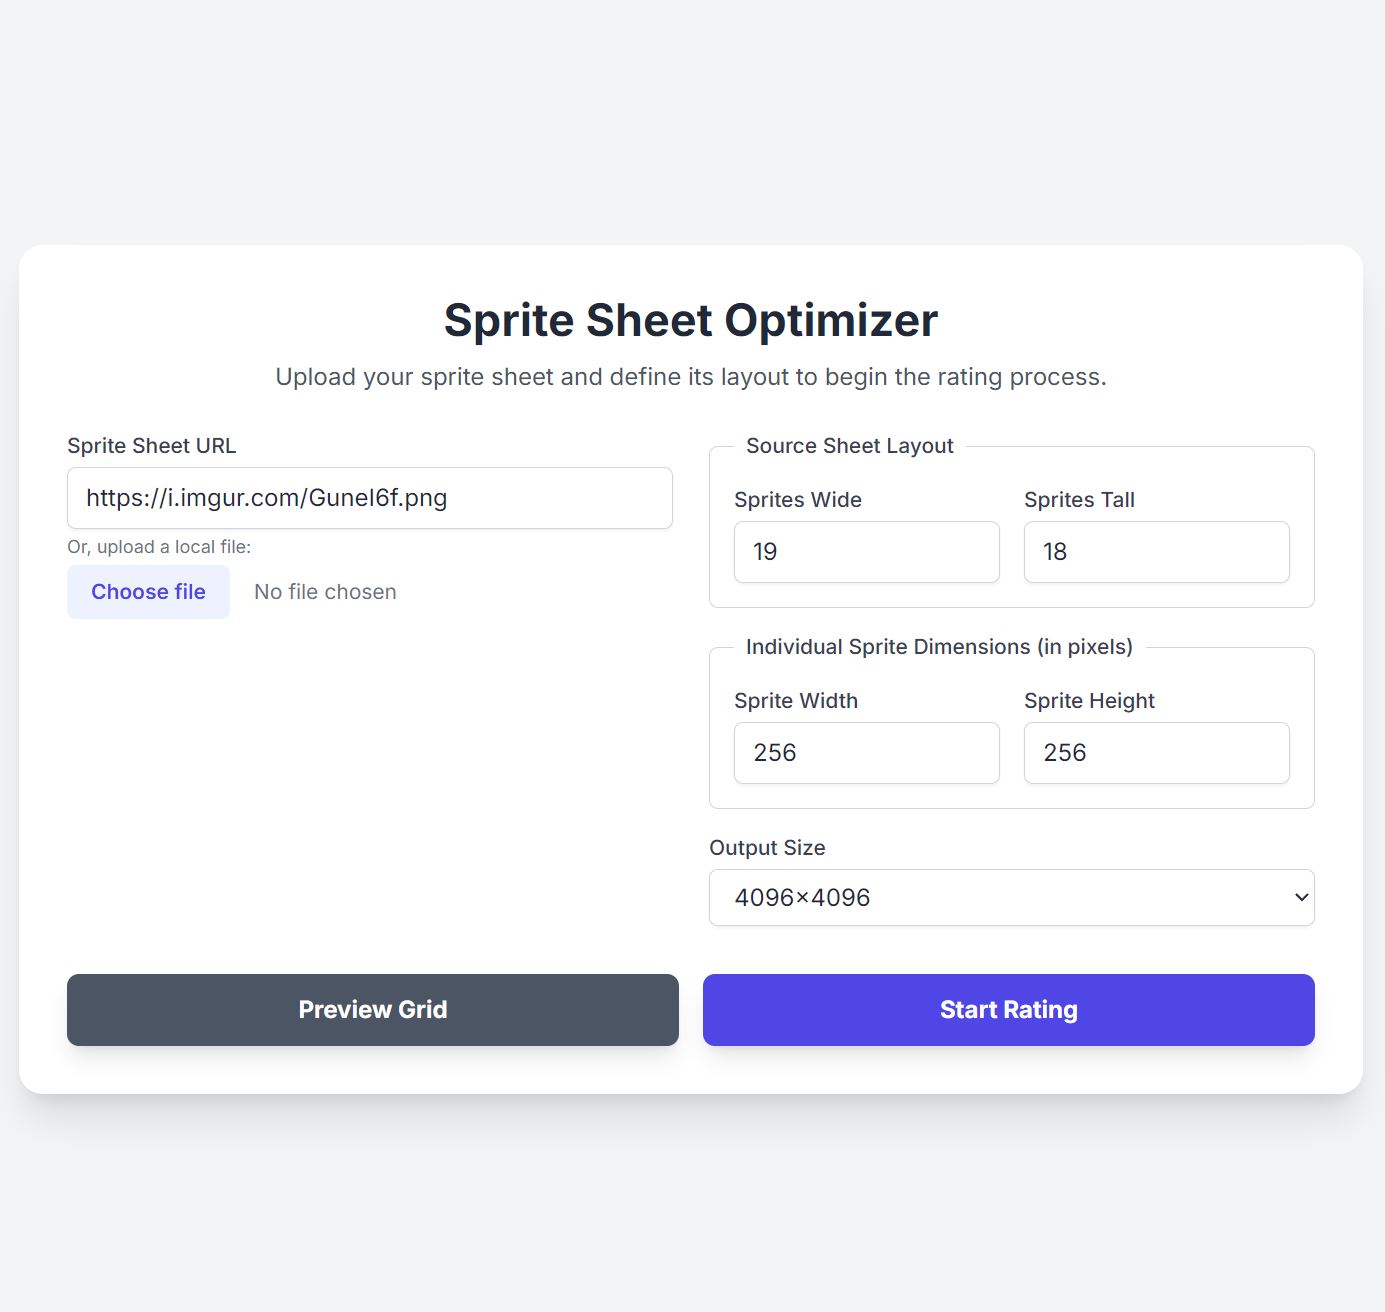Focus the Sprites Wide number field
Image resolution: width=1385 pixels, height=1312 pixels.
click(866, 552)
